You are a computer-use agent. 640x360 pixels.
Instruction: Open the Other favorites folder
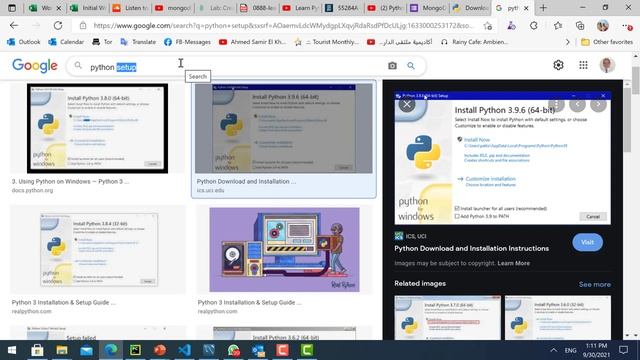click(607, 42)
